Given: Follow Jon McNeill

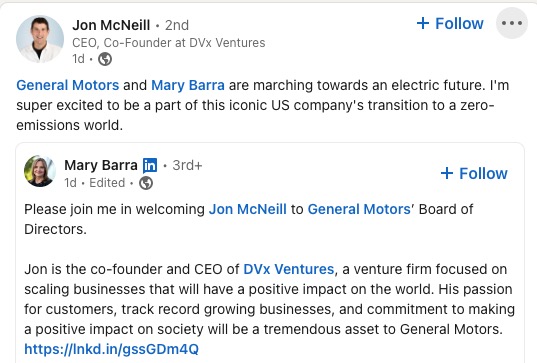Looking at the screenshot, I should tap(450, 24).
